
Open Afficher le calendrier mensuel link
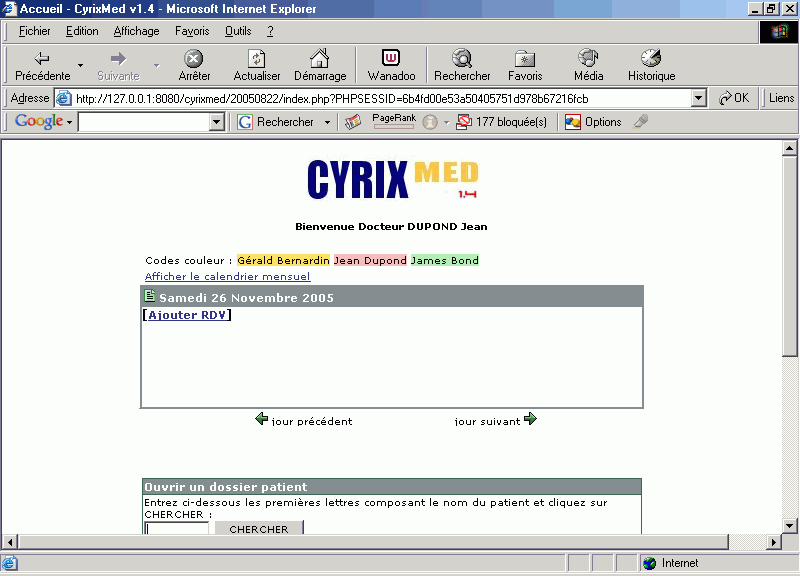[228, 277]
